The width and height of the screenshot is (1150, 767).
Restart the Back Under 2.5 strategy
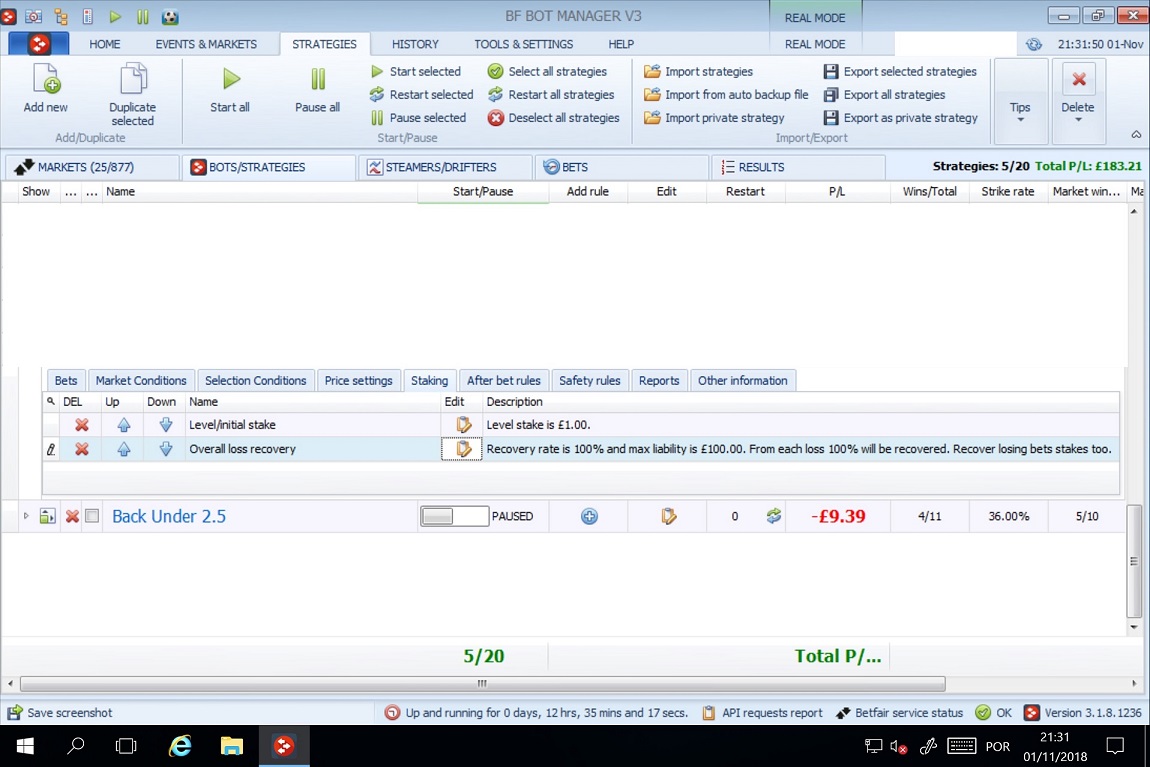click(x=774, y=516)
